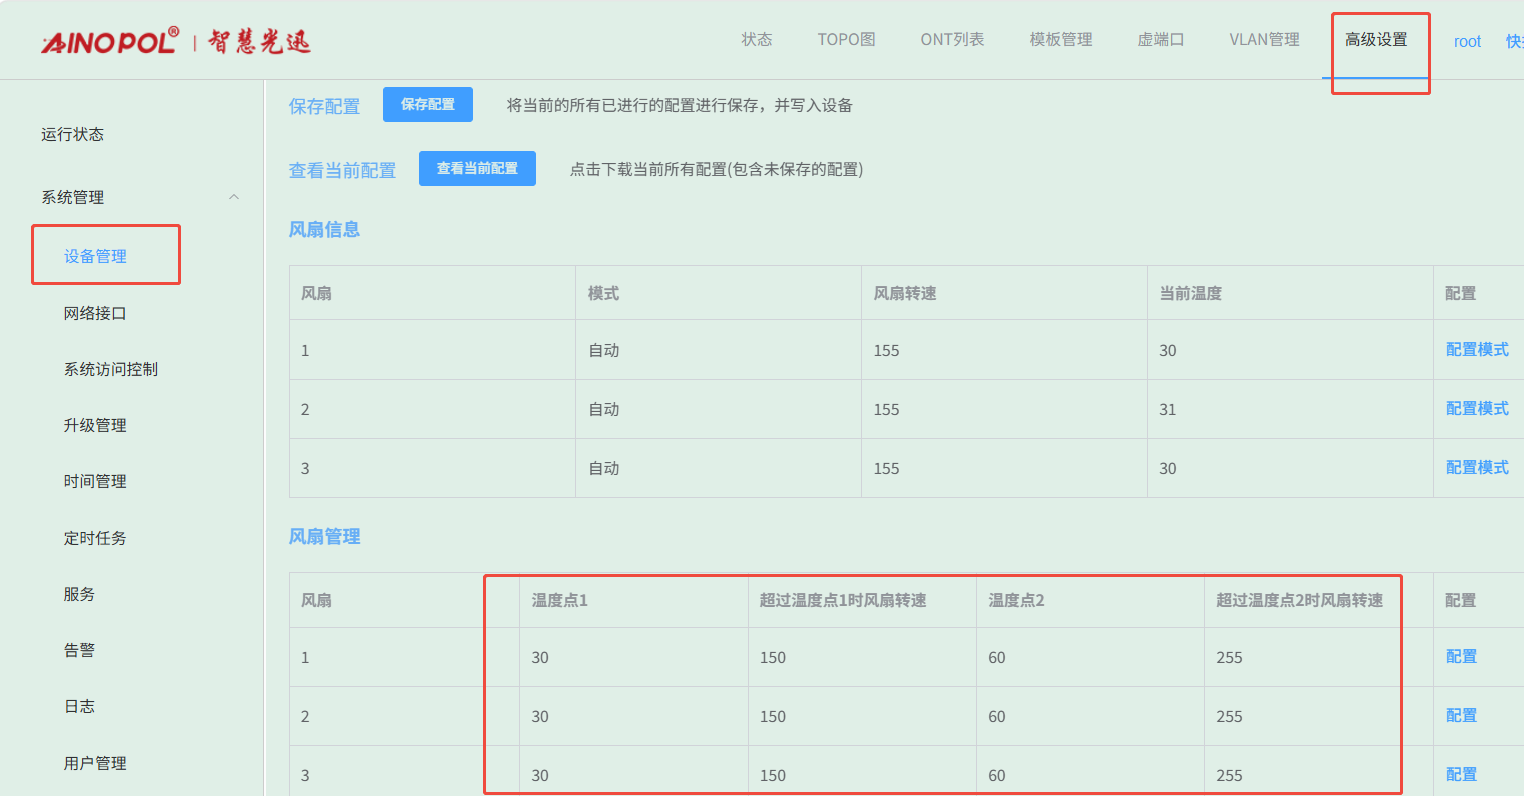Click 配置模式 link for fan 3
This screenshot has width=1524, height=796.
(1476, 468)
